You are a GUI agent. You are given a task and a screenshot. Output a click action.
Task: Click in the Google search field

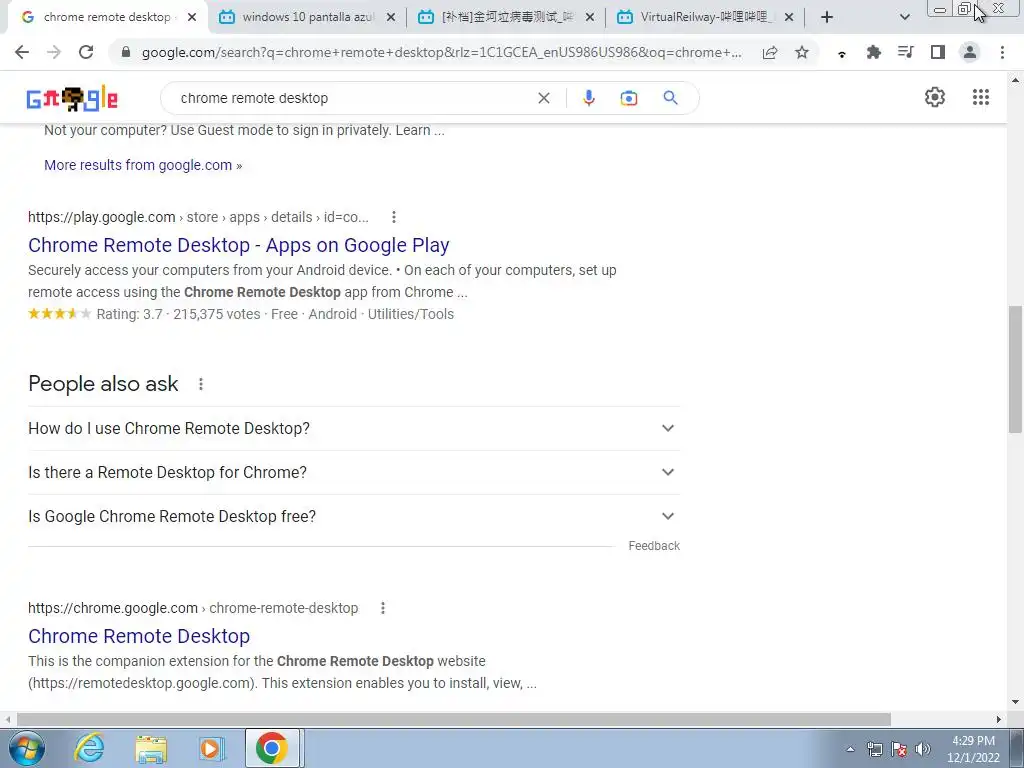(x=353, y=98)
